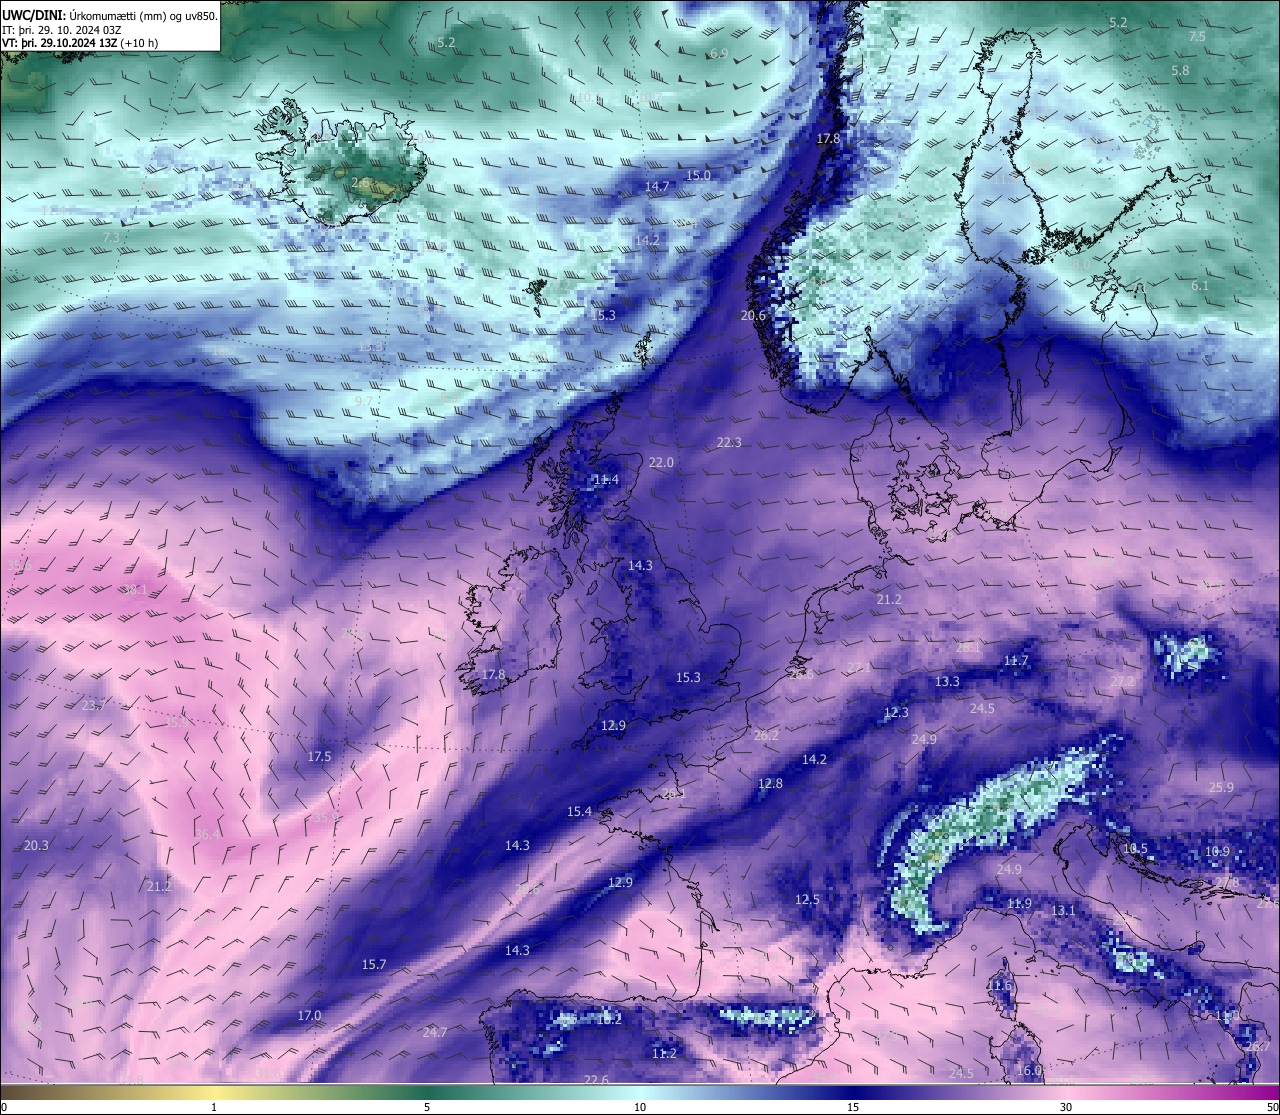Click the 6.9 value near the top
Viewport: 1280px width, 1115px height.
718,54
